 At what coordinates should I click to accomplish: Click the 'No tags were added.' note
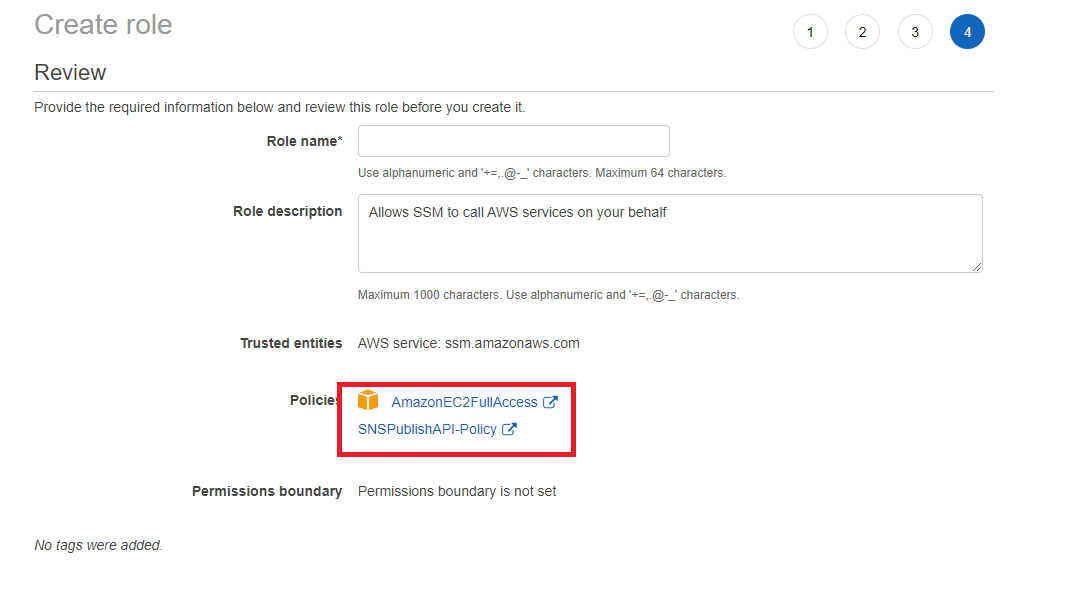(x=99, y=545)
